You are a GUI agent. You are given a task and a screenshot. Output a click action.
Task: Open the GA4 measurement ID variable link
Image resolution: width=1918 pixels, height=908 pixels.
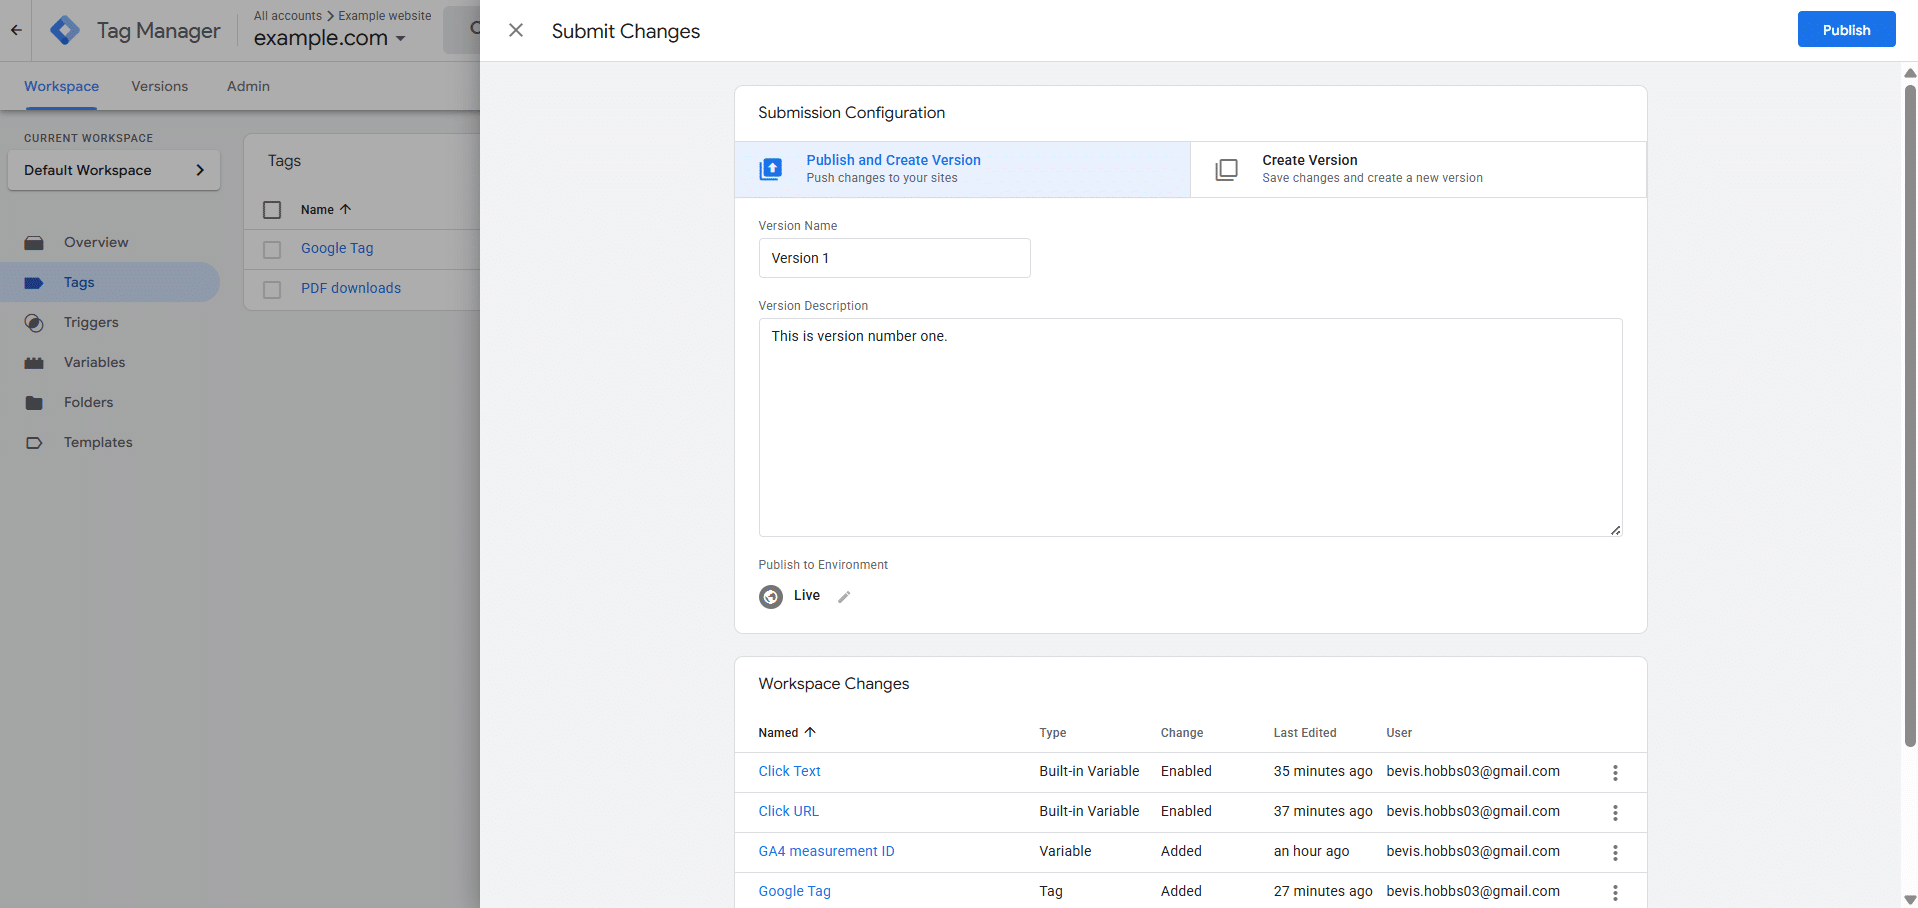(826, 851)
